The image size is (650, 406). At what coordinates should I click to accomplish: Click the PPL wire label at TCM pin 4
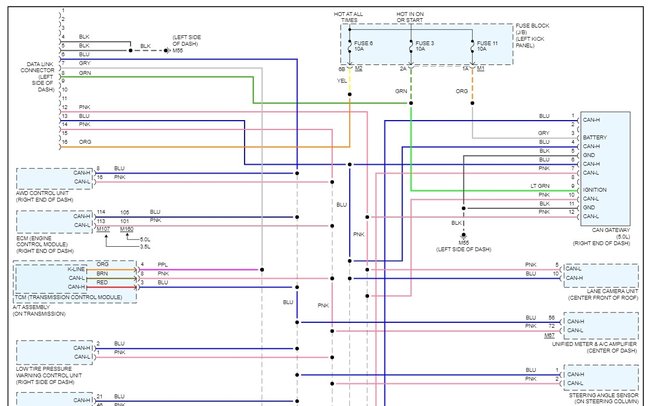click(162, 265)
